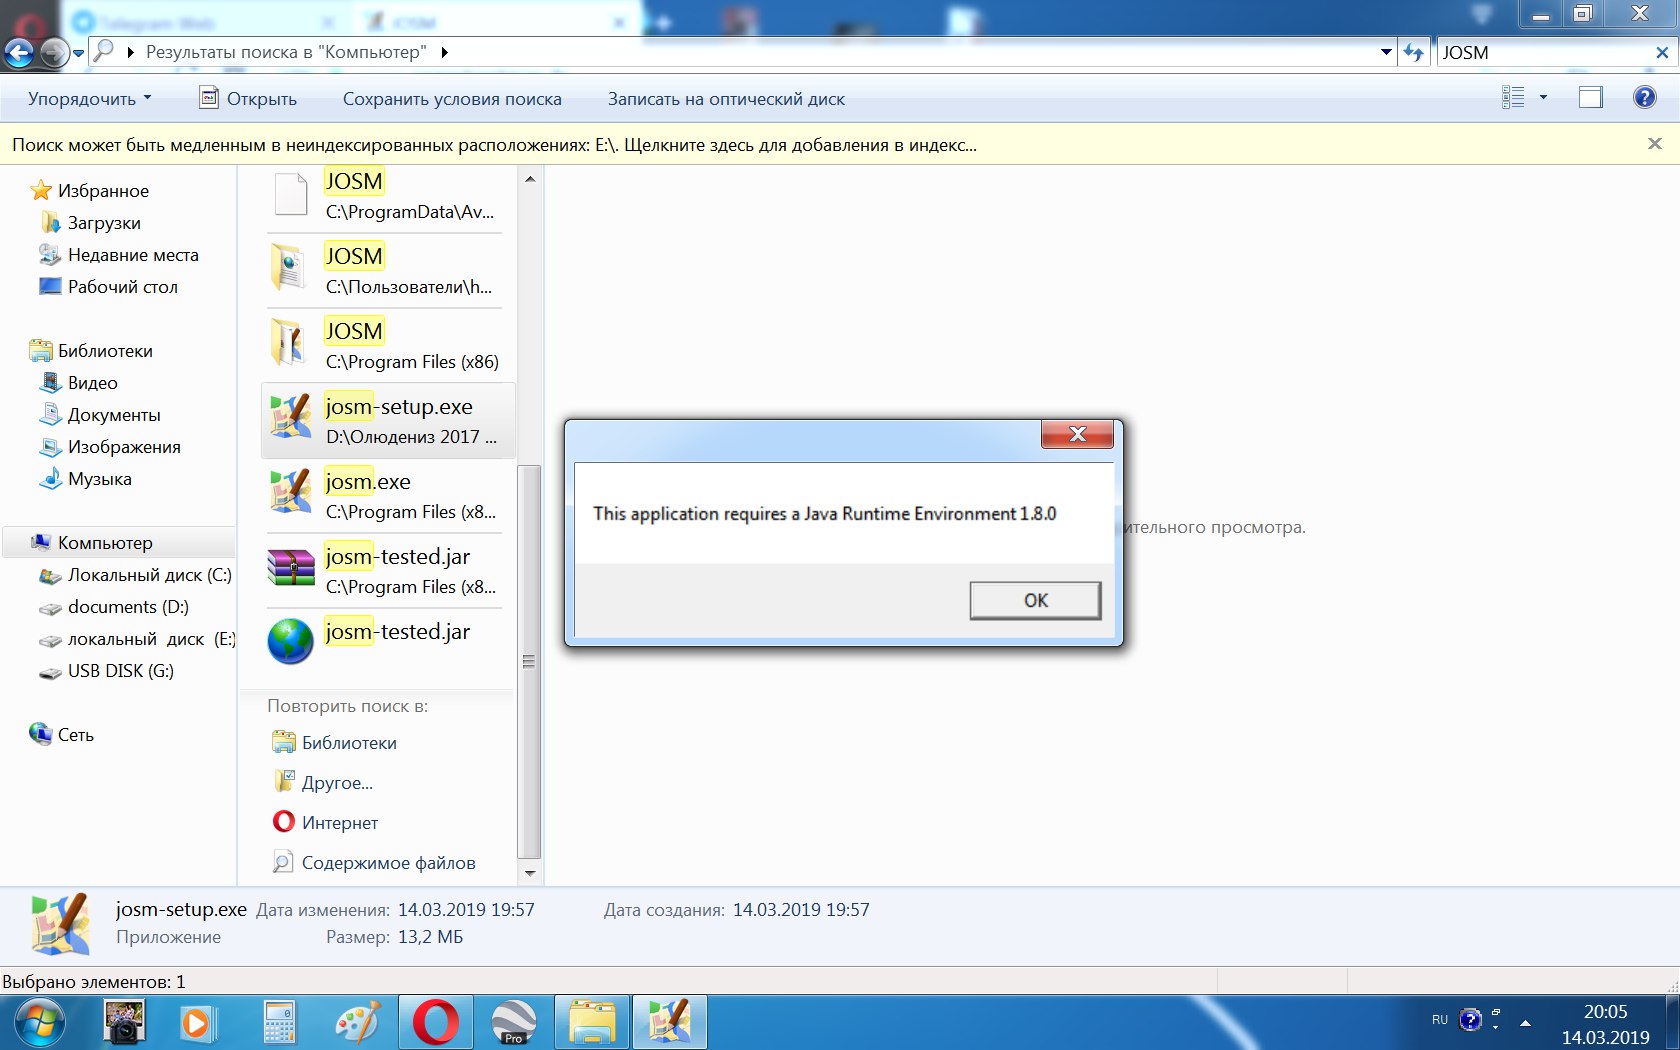Open Локальный диск (C:)
This screenshot has width=1680, height=1050.
tap(135, 574)
